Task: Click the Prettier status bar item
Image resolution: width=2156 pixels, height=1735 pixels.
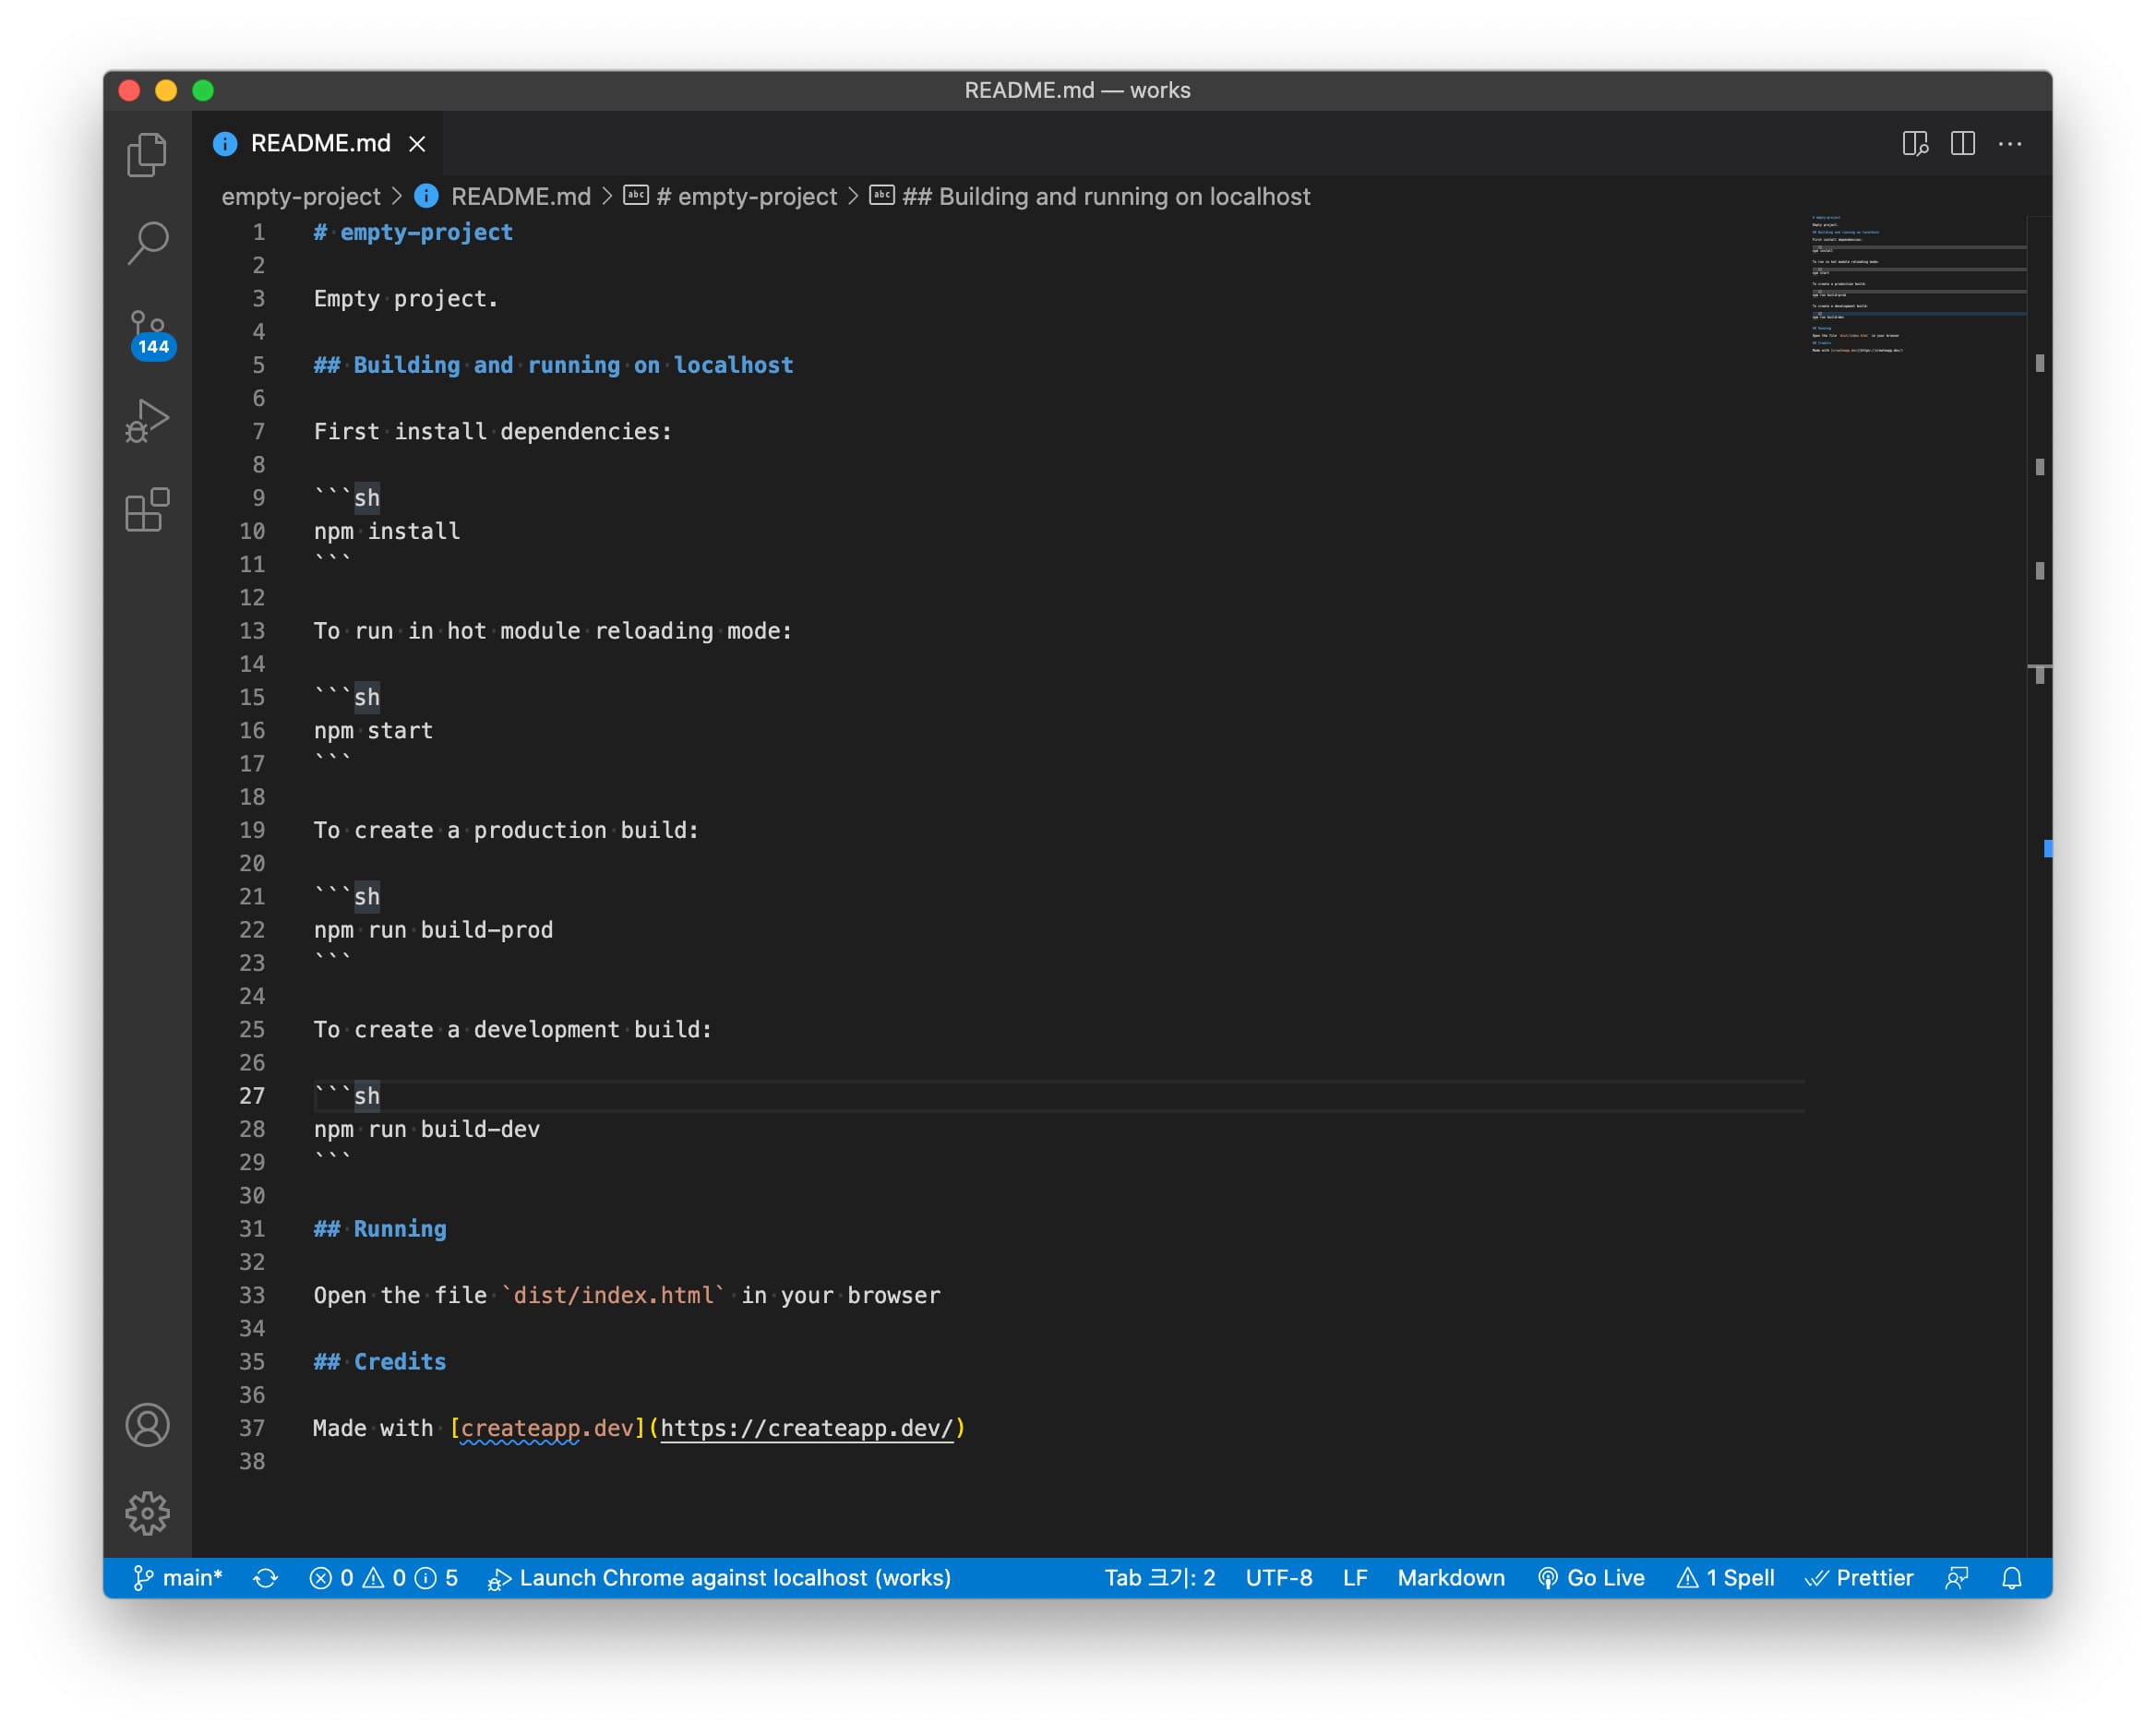Action: pyautogui.click(x=1859, y=1578)
